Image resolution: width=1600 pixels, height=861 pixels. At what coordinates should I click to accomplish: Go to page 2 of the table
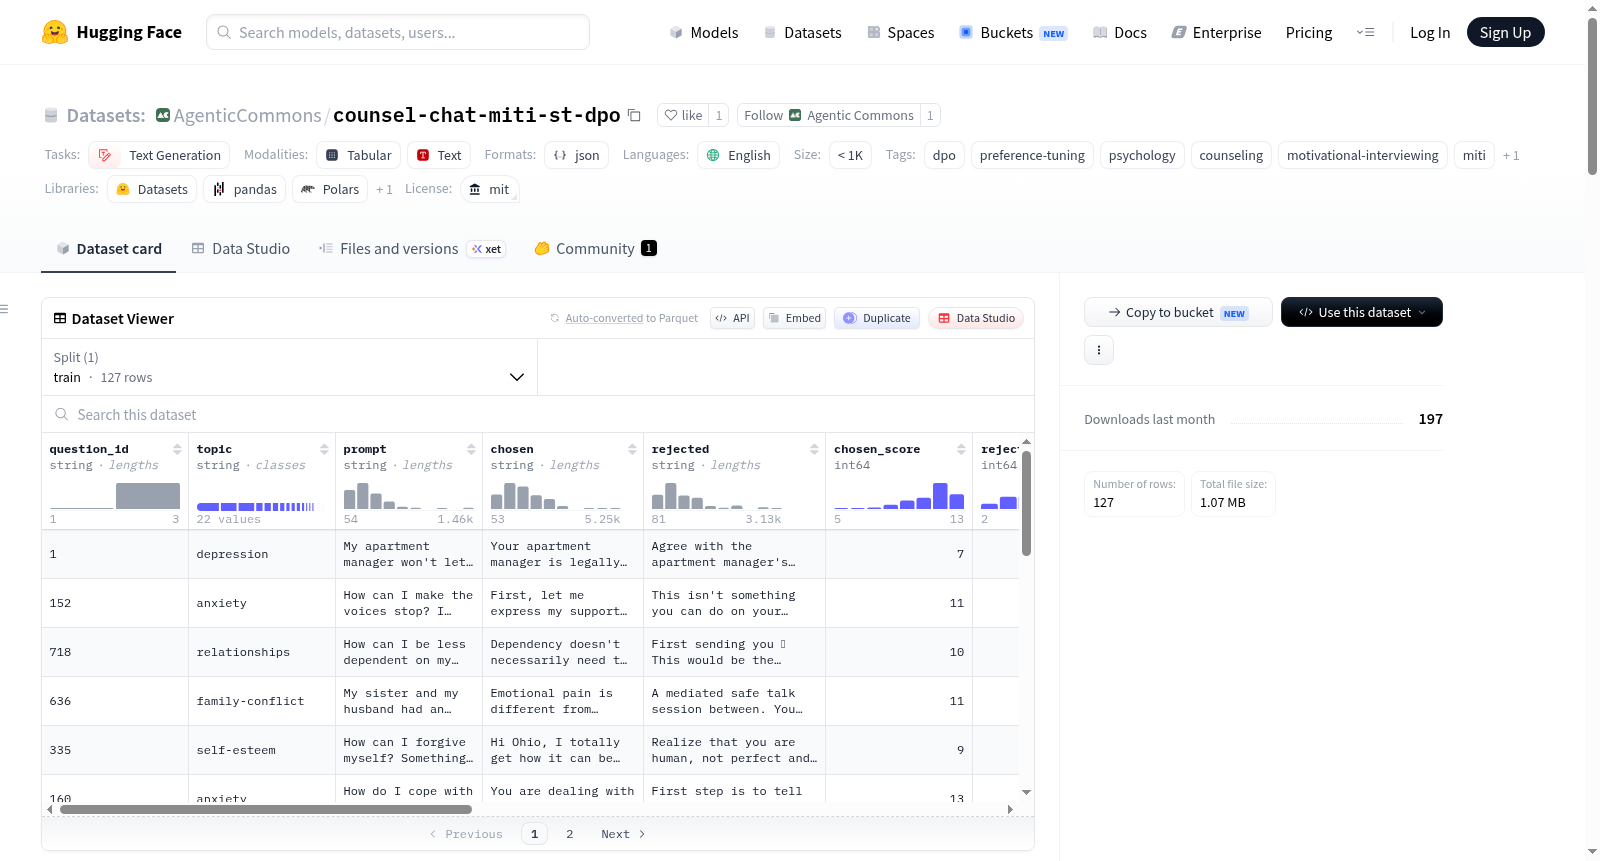[x=570, y=834]
